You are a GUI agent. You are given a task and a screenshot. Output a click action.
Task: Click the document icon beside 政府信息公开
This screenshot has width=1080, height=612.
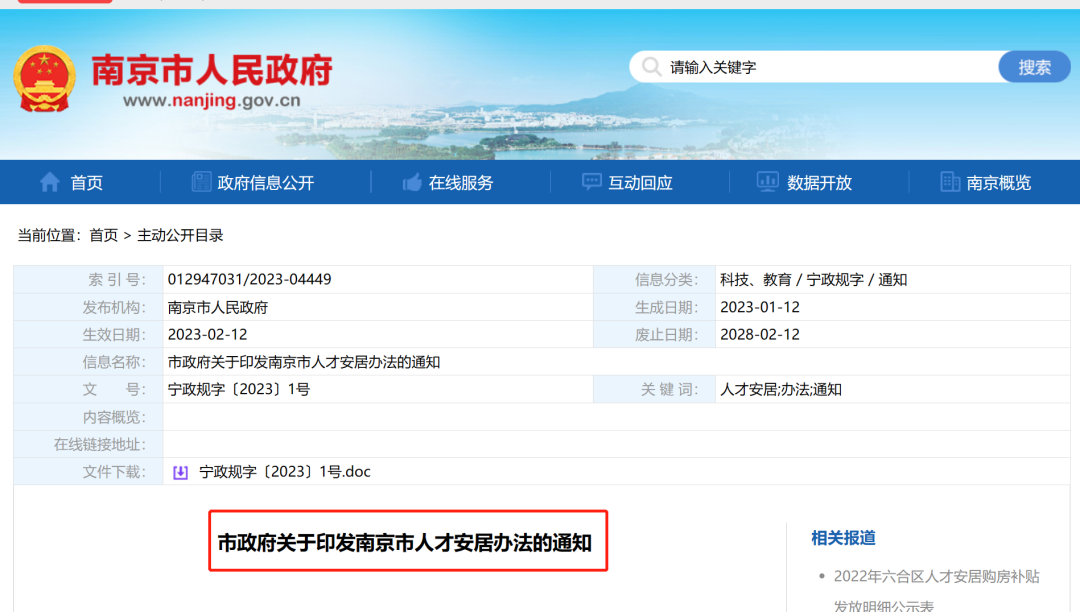pyautogui.click(x=201, y=182)
